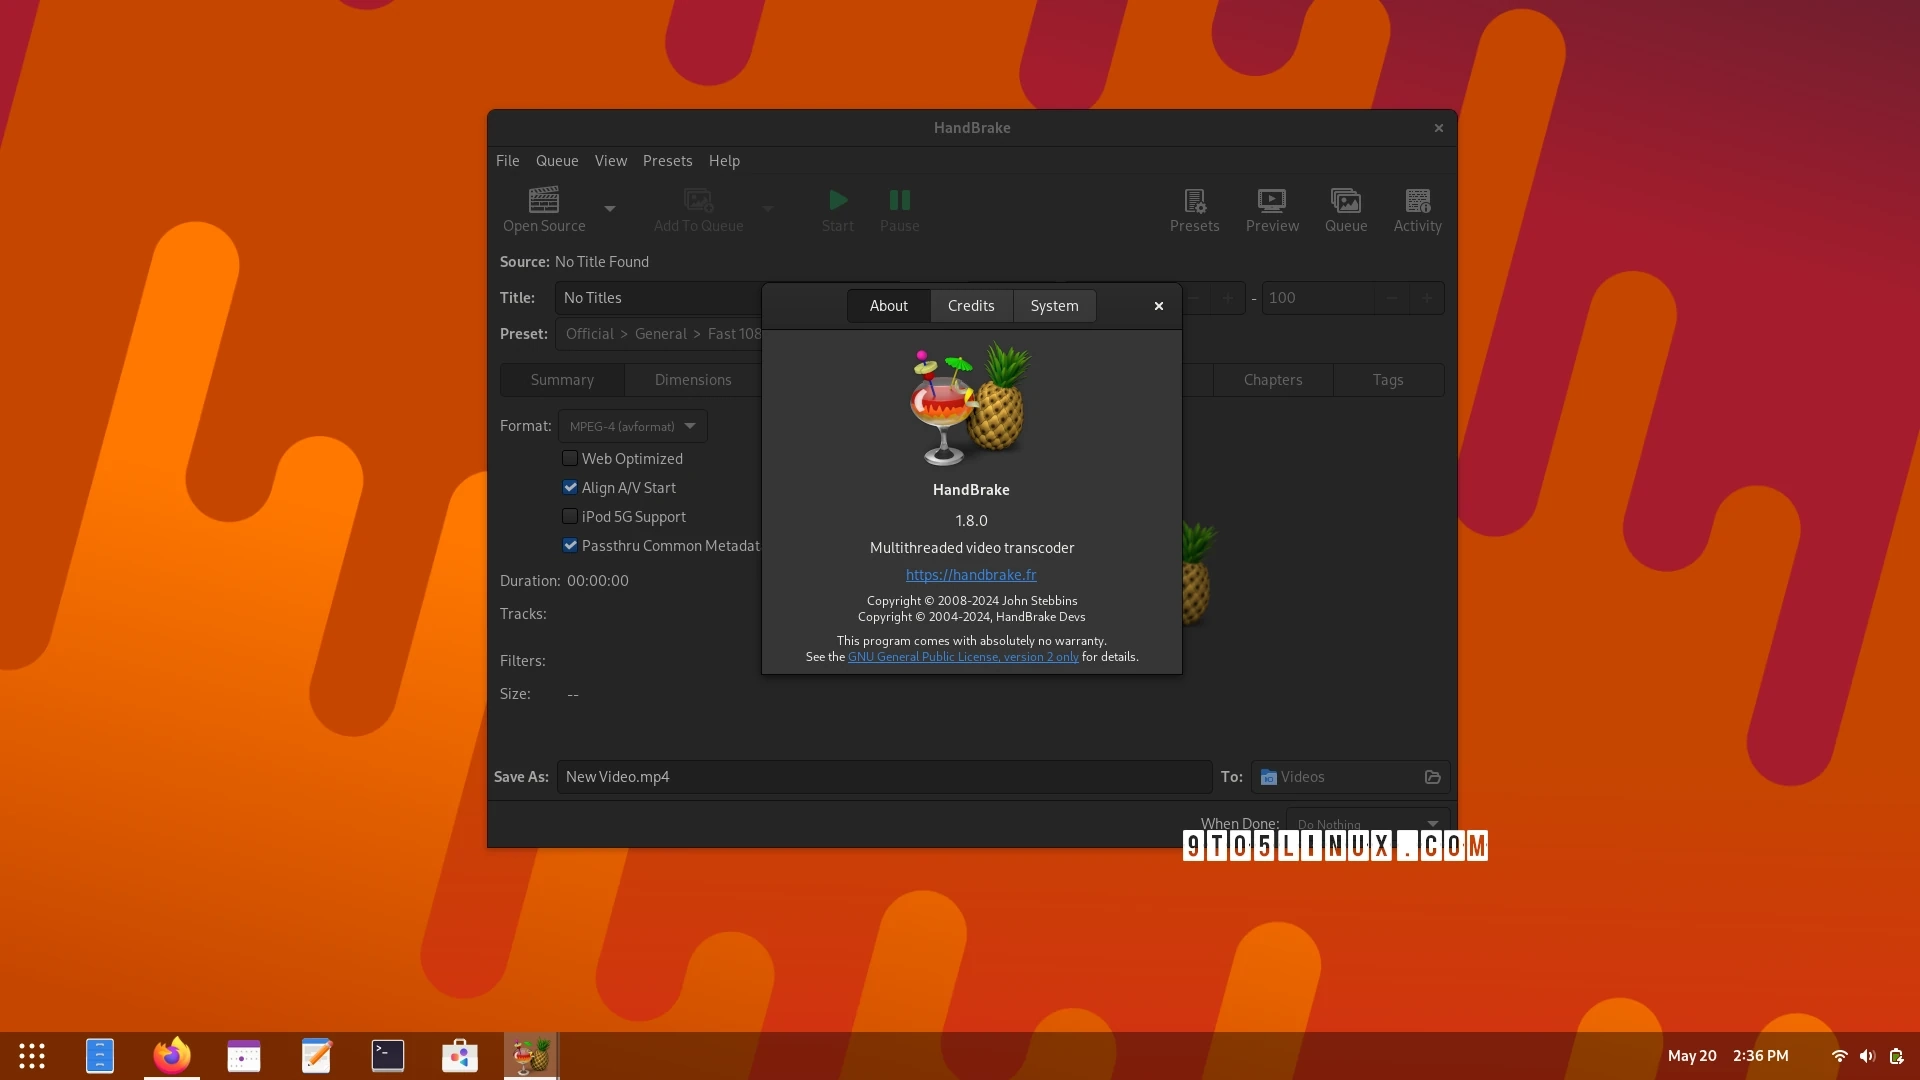
Task: Toggle the Align A/V Start checkbox
Action: coord(570,487)
